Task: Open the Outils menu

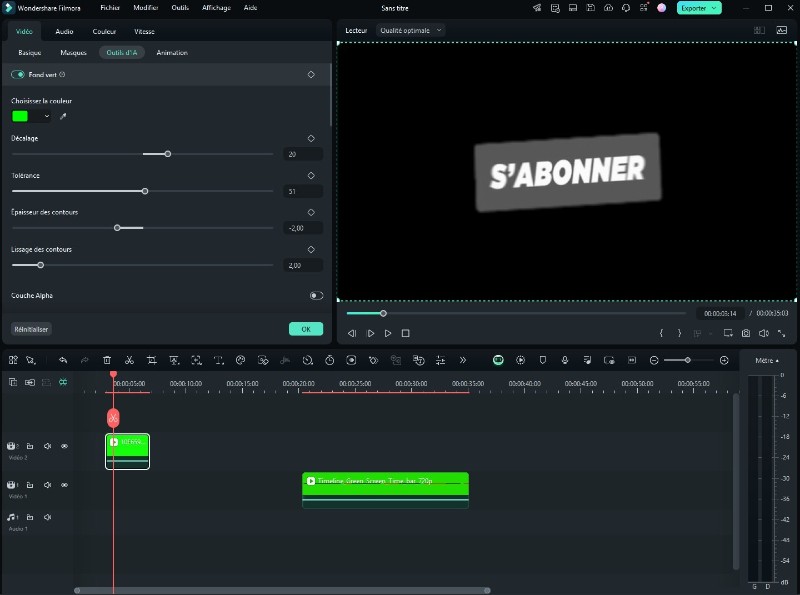Action: point(180,8)
